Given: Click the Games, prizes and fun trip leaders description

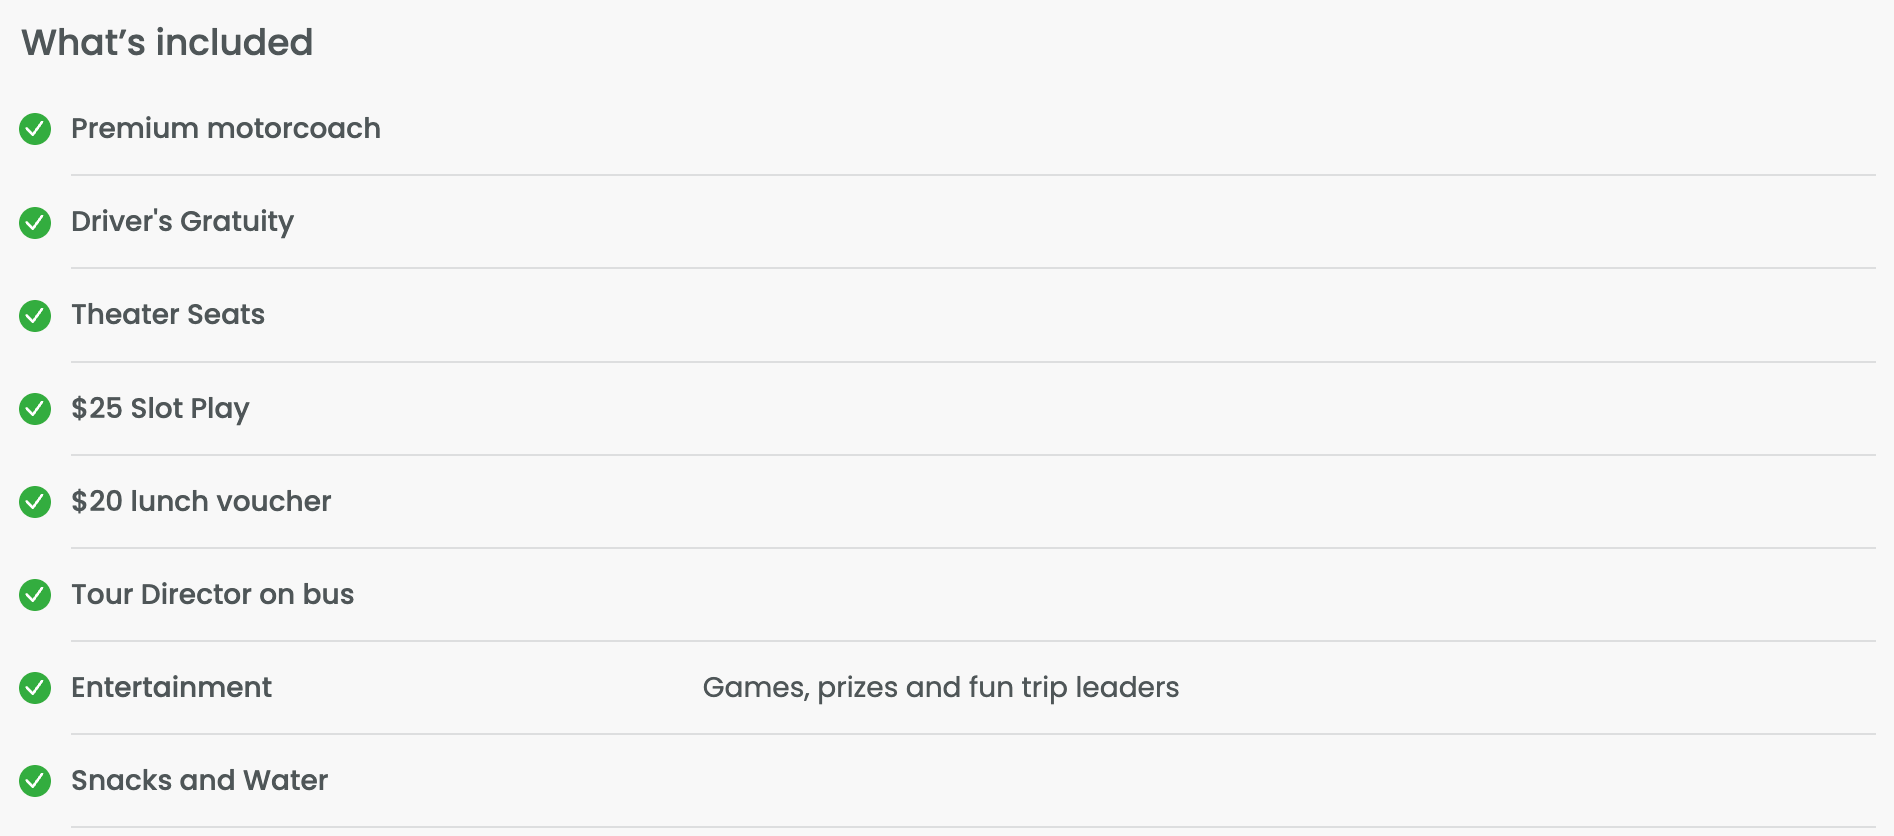Looking at the screenshot, I should point(940,687).
